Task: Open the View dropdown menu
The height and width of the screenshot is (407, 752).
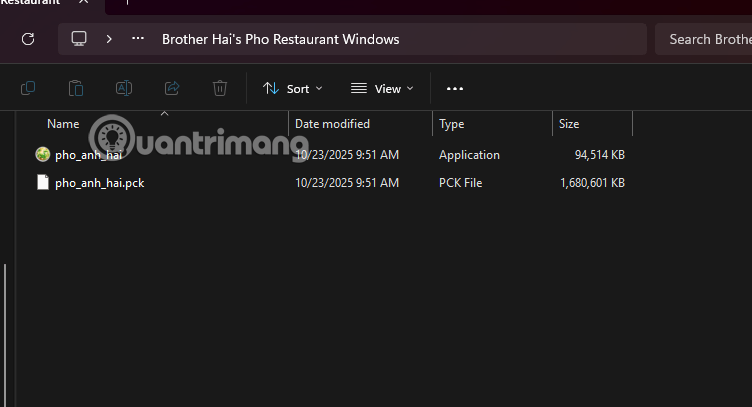Action: pyautogui.click(x=381, y=89)
